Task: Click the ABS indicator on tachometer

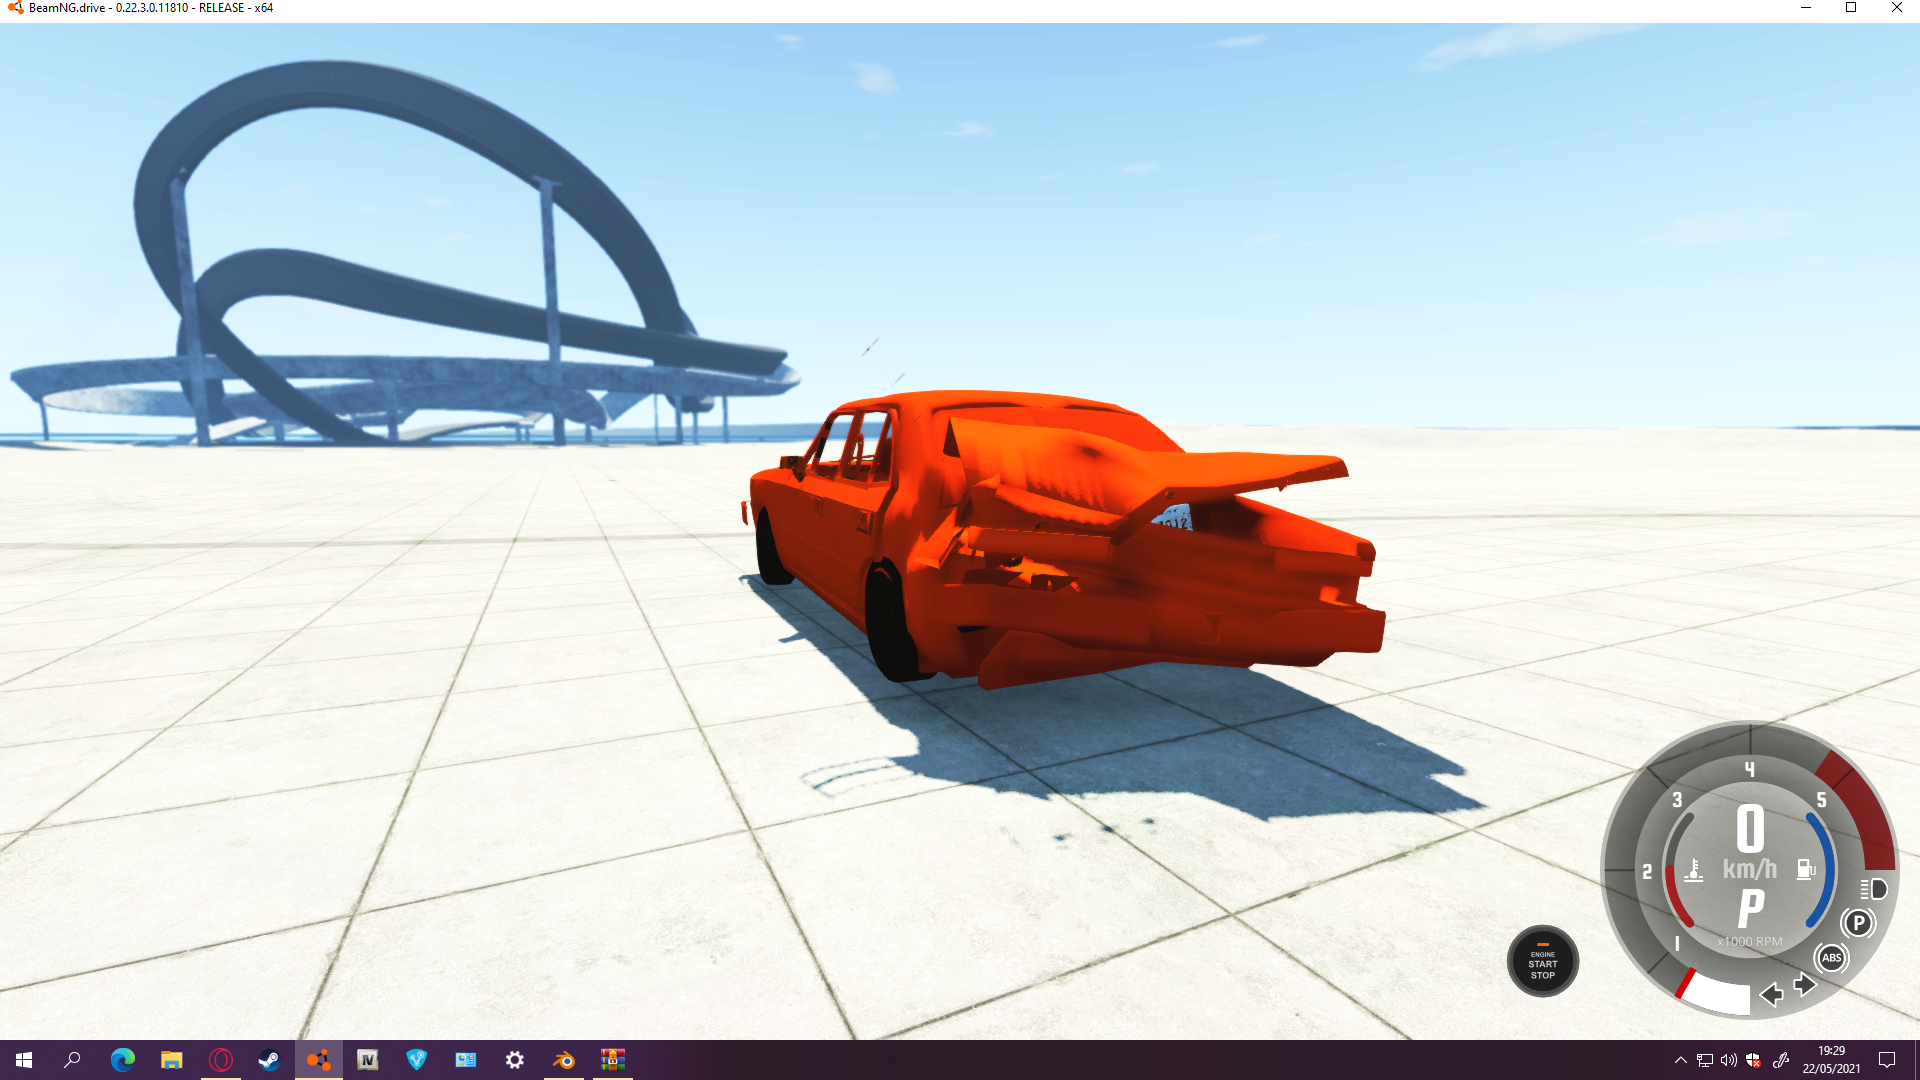Action: [x=1831, y=958]
